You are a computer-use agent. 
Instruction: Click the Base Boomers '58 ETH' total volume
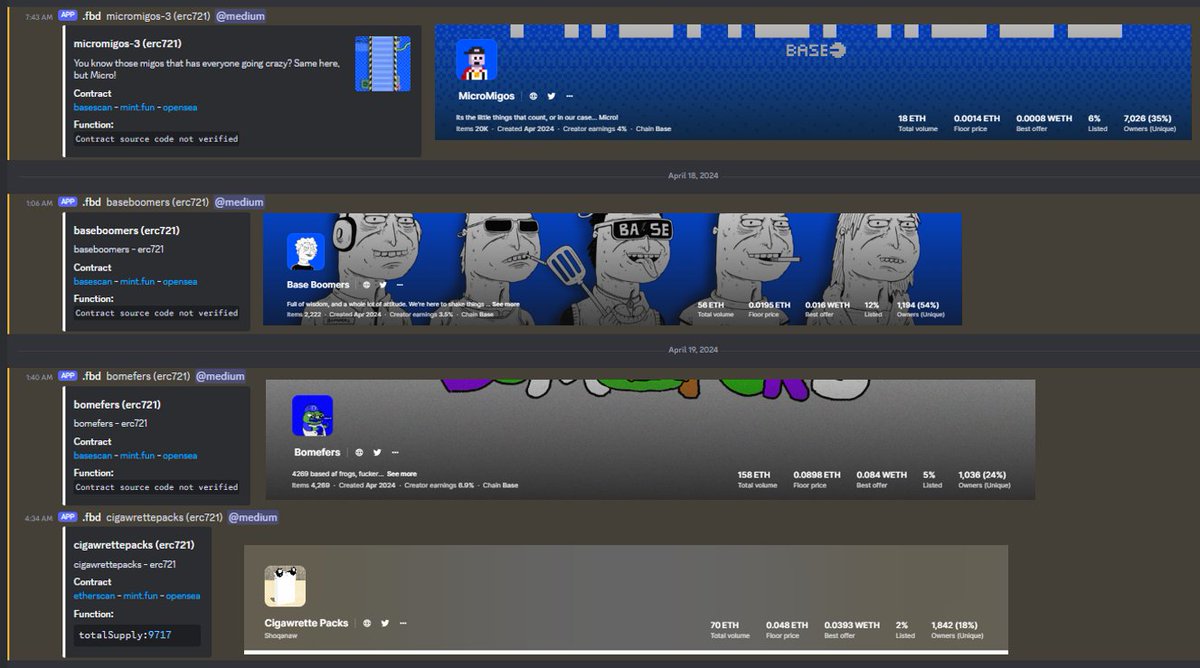(x=710, y=305)
